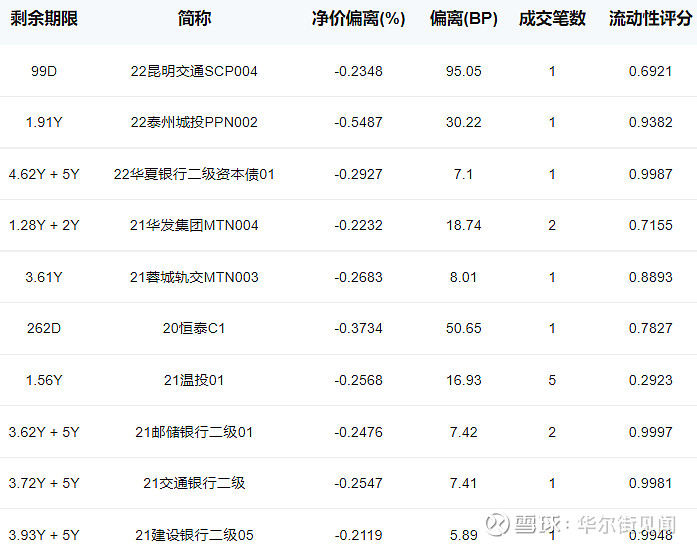Click BP deviation value 7.42

[x=463, y=432]
